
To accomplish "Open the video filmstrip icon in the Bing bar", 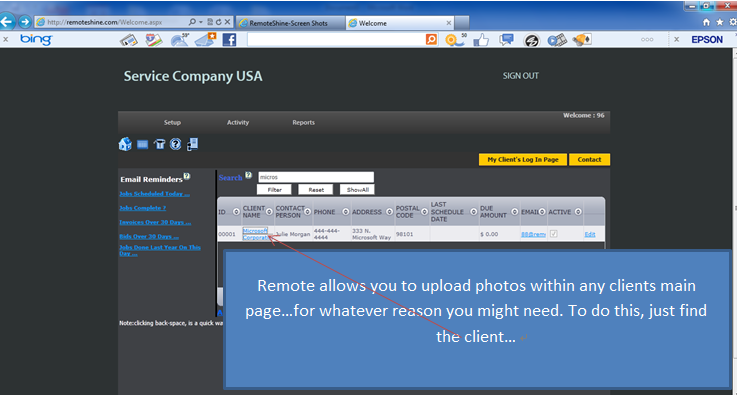I will (557, 40).
